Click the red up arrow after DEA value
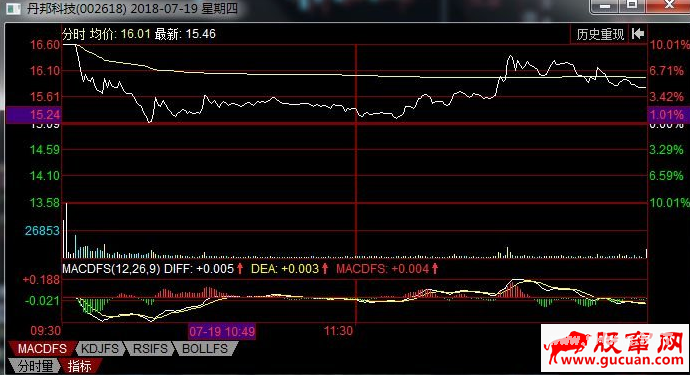This screenshot has width=690, height=375. click(325, 268)
